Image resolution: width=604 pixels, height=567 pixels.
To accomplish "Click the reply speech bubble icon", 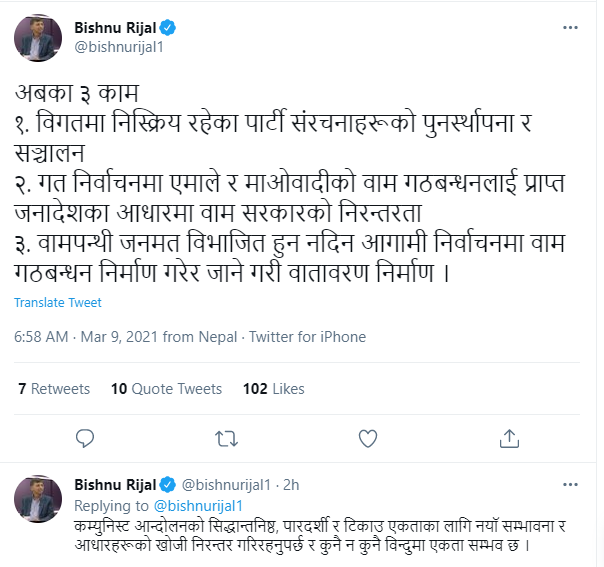I will tap(85, 437).
